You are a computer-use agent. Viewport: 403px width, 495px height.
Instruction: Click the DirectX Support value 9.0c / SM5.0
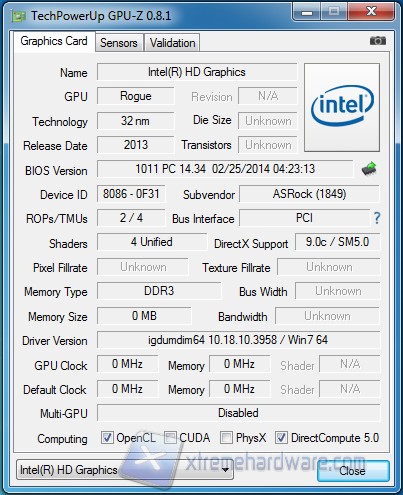coord(337,242)
